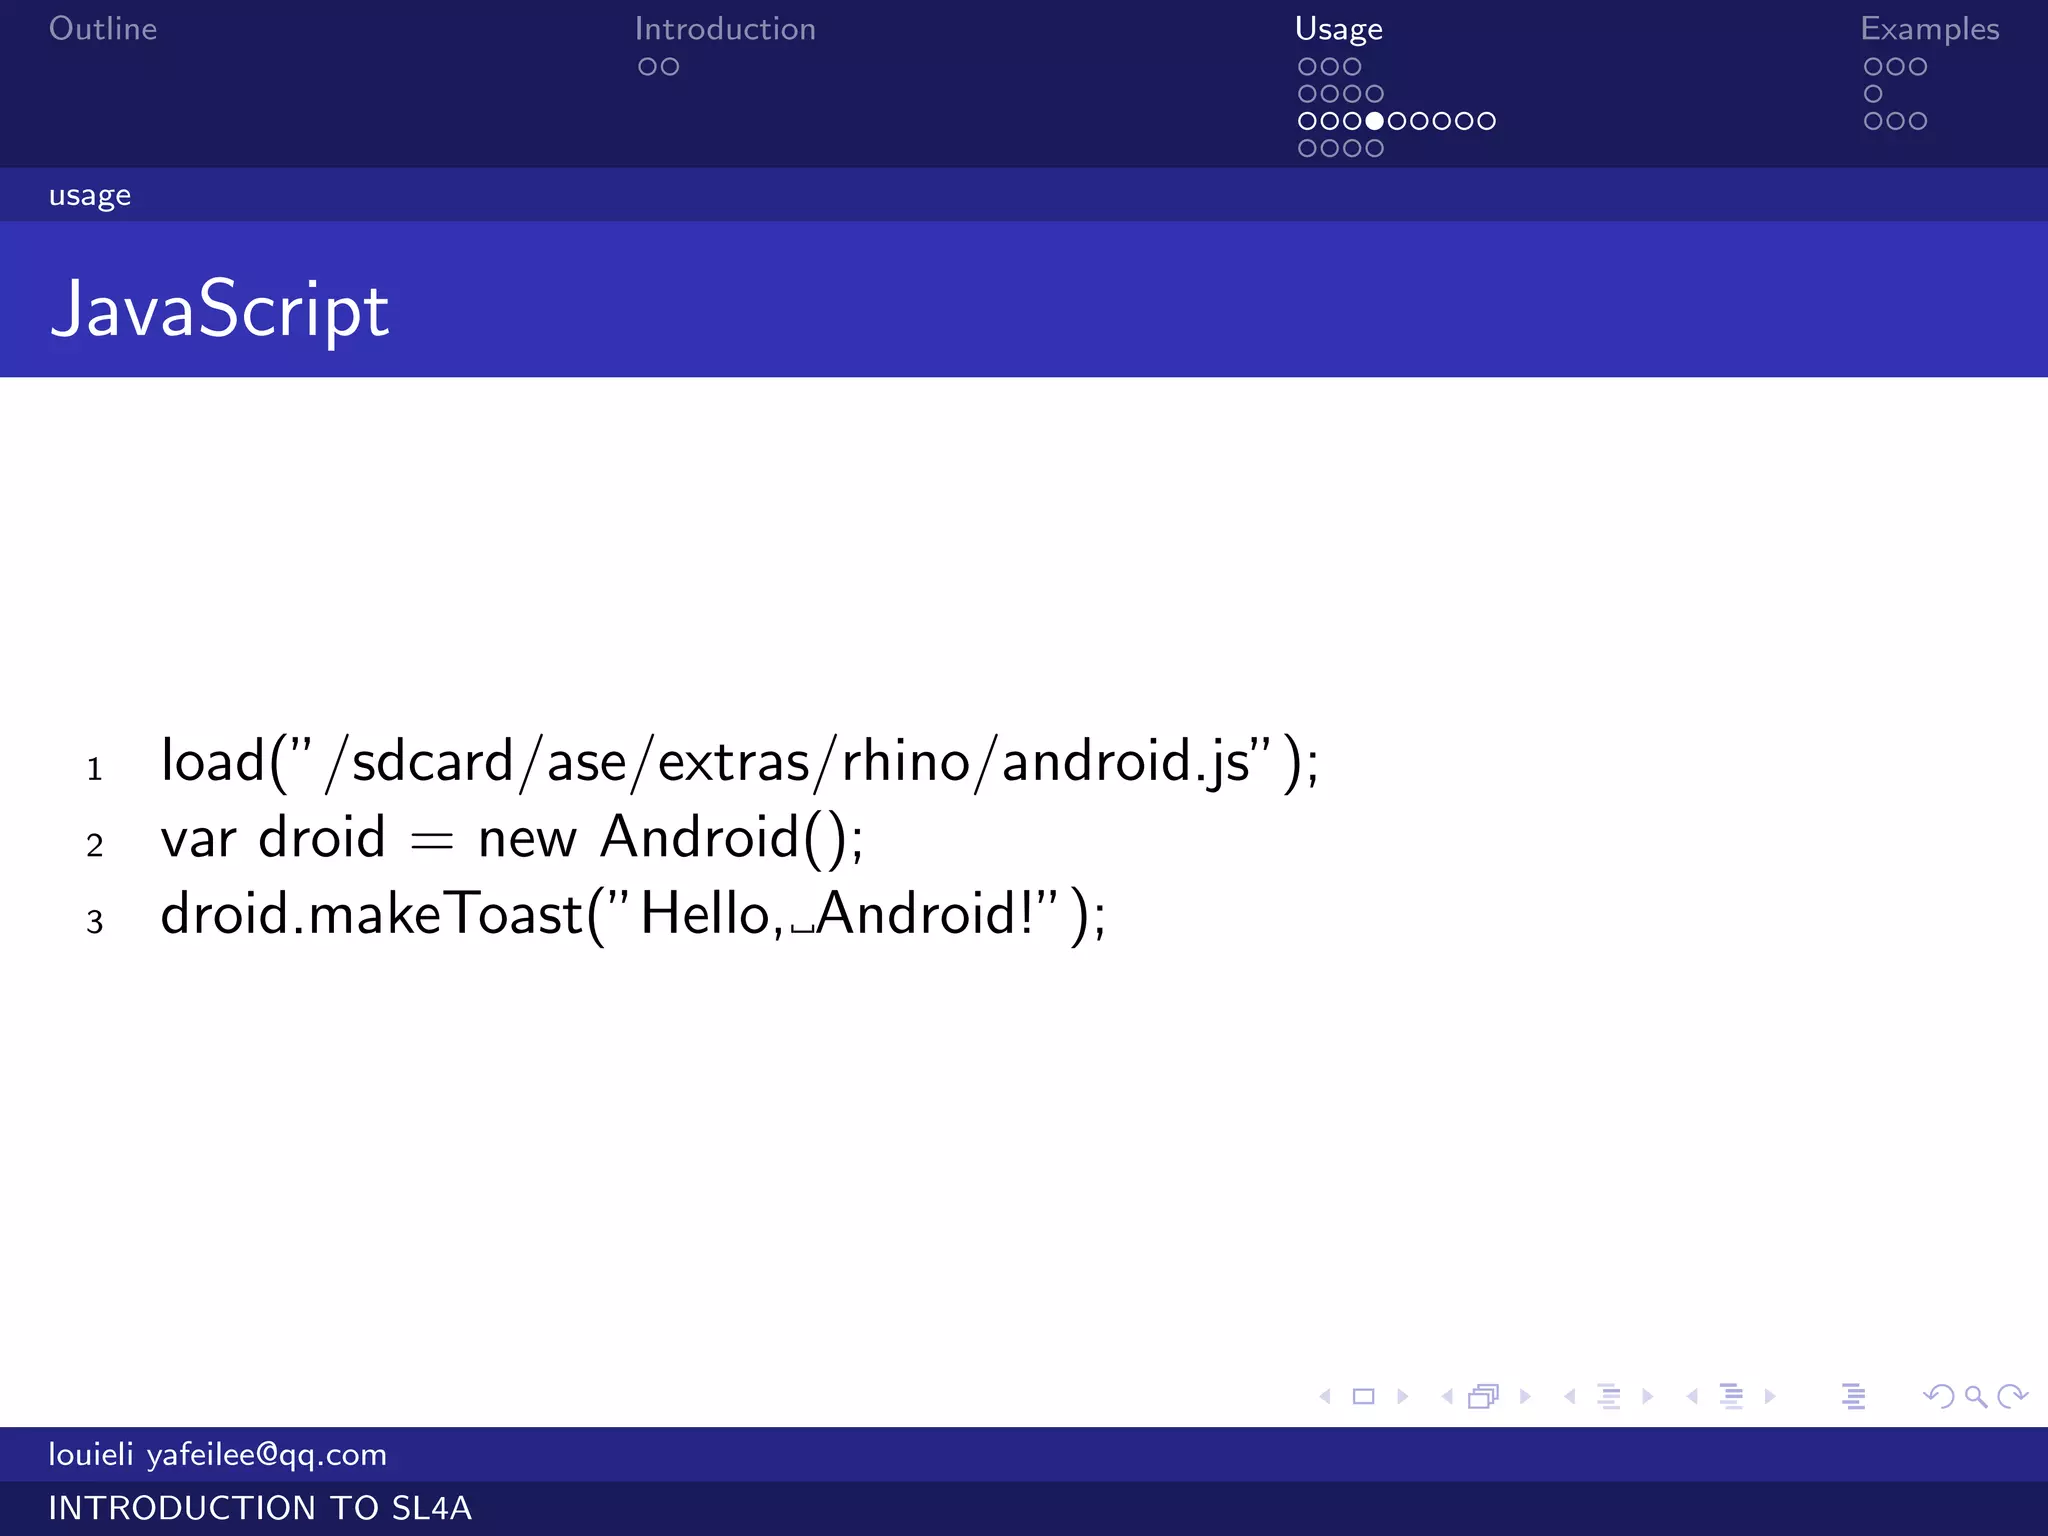Click line number 1 of the code listing

(95, 769)
